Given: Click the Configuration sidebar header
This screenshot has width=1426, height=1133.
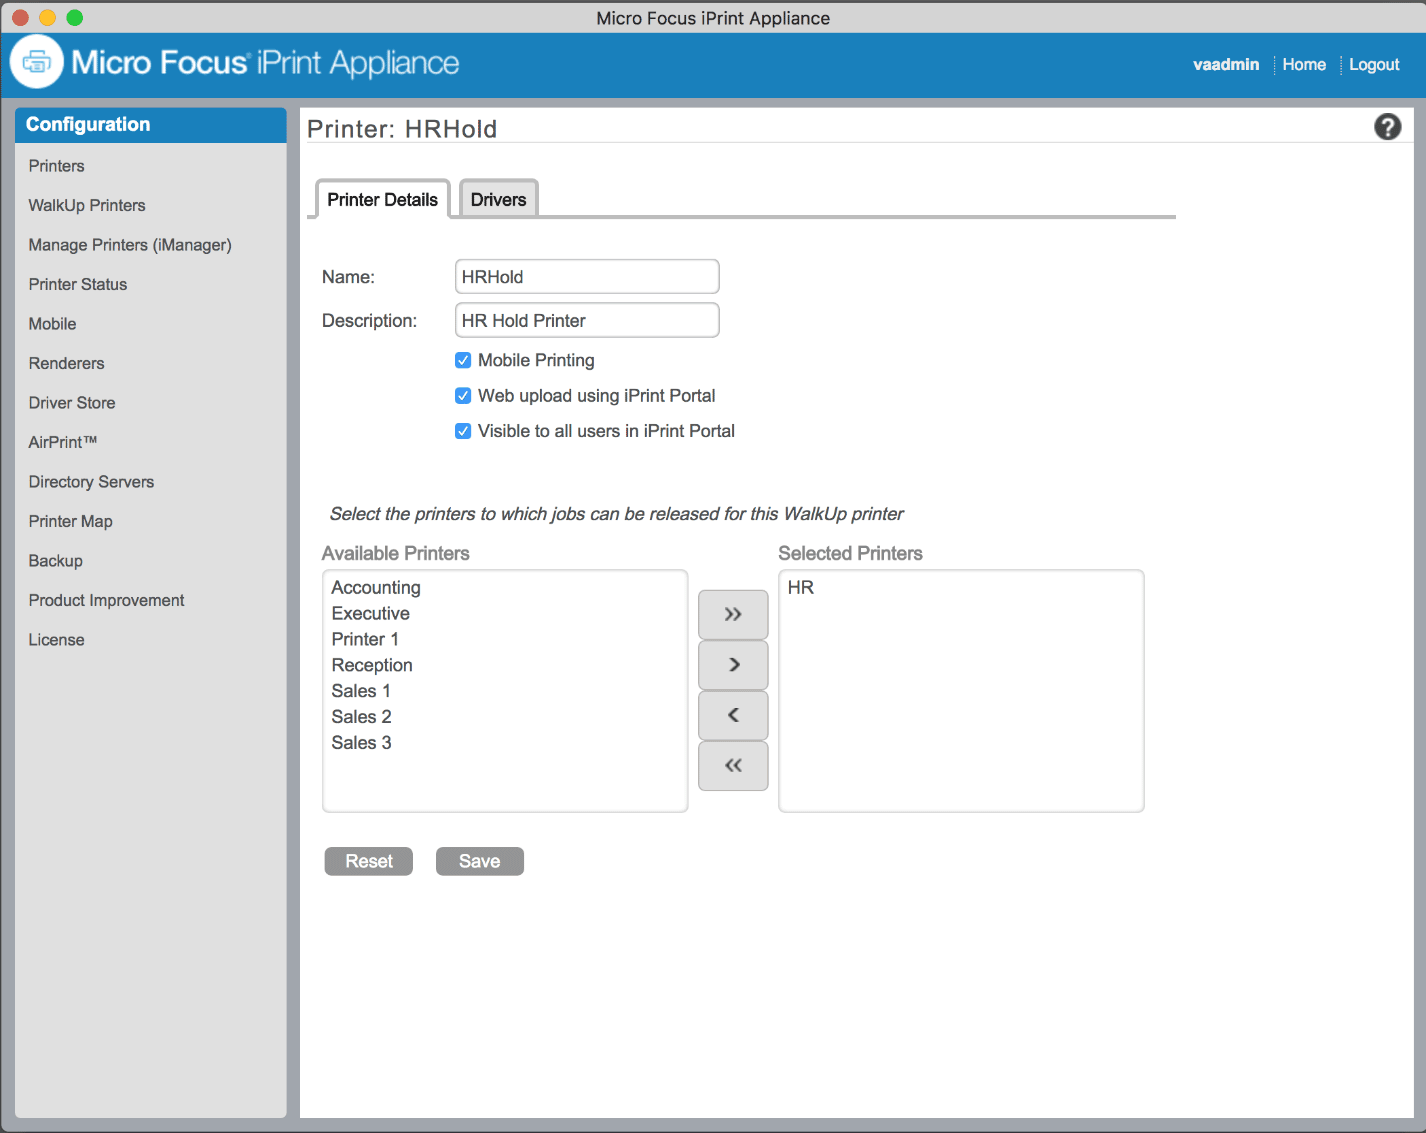Looking at the screenshot, I should 151,125.
